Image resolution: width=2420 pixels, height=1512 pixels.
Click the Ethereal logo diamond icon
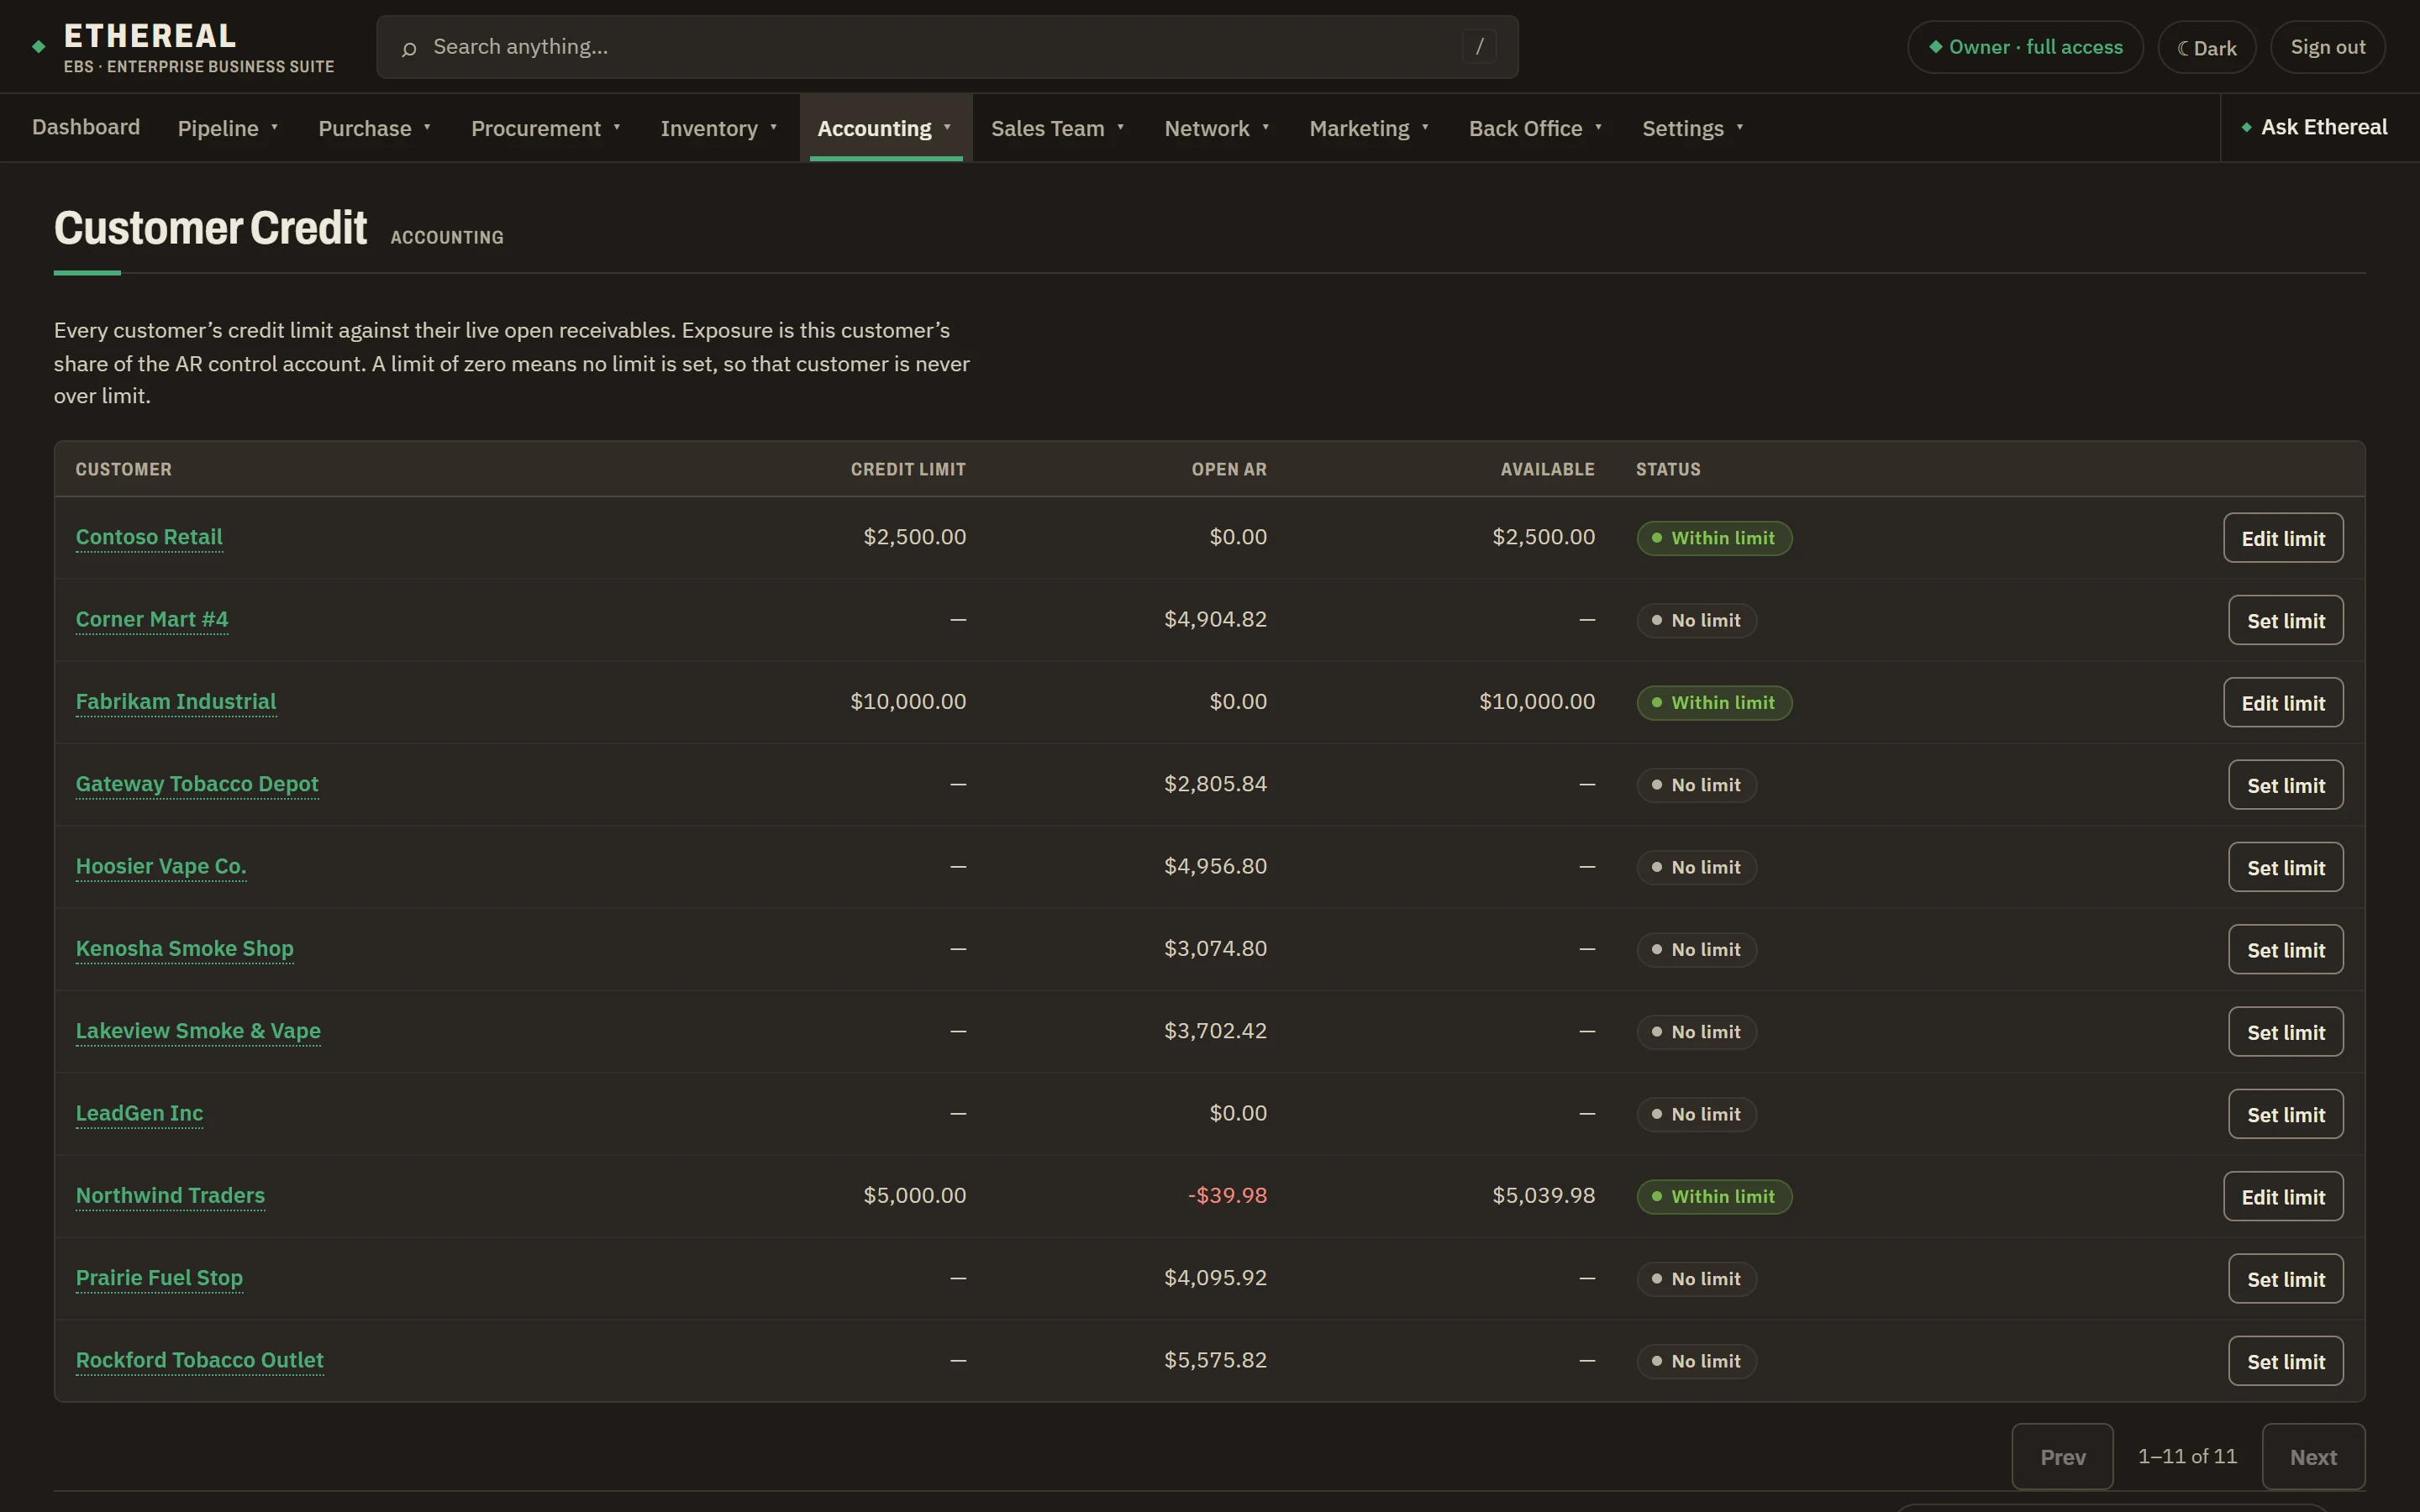pos(39,46)
